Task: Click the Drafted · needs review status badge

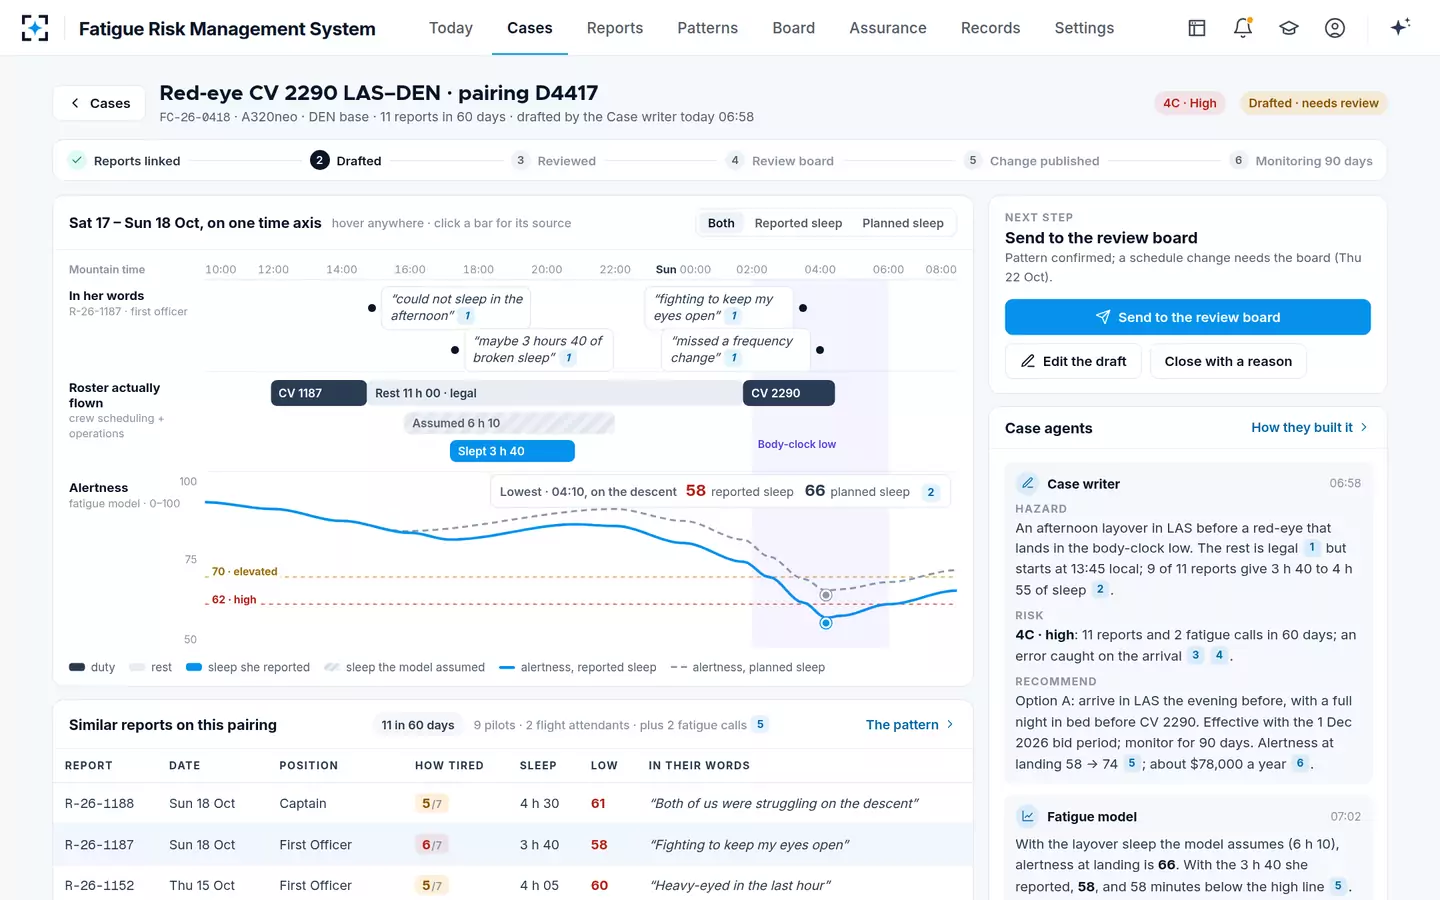Action: (x=1314, y=103)
